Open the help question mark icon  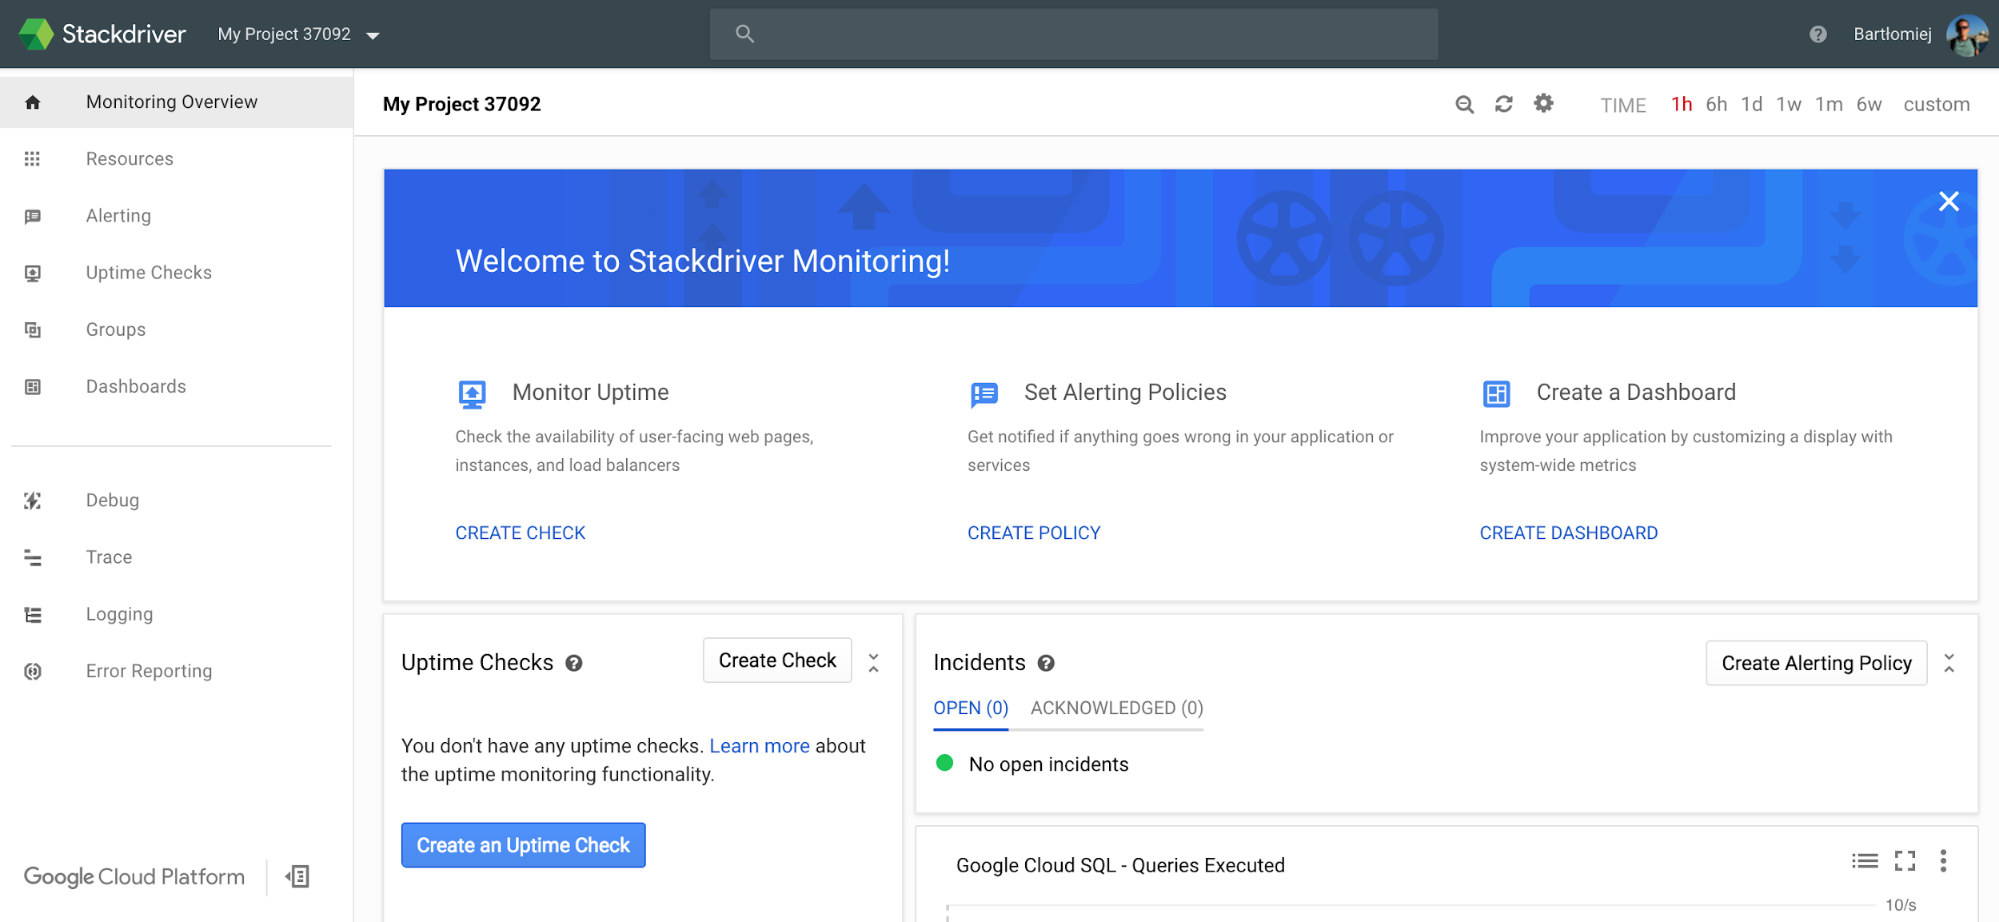pos(1818,34)
